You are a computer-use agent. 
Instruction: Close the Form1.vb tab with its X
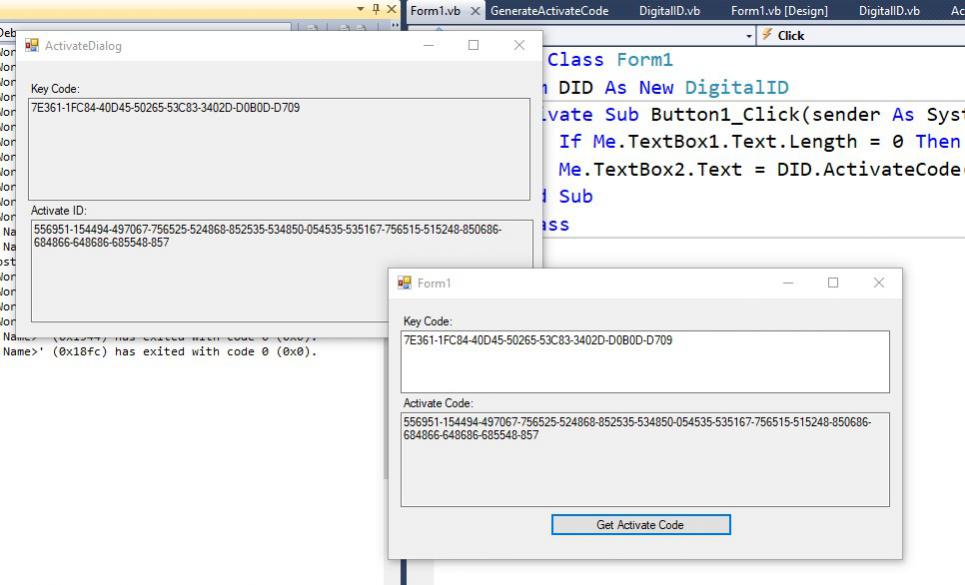coord(476,11)
